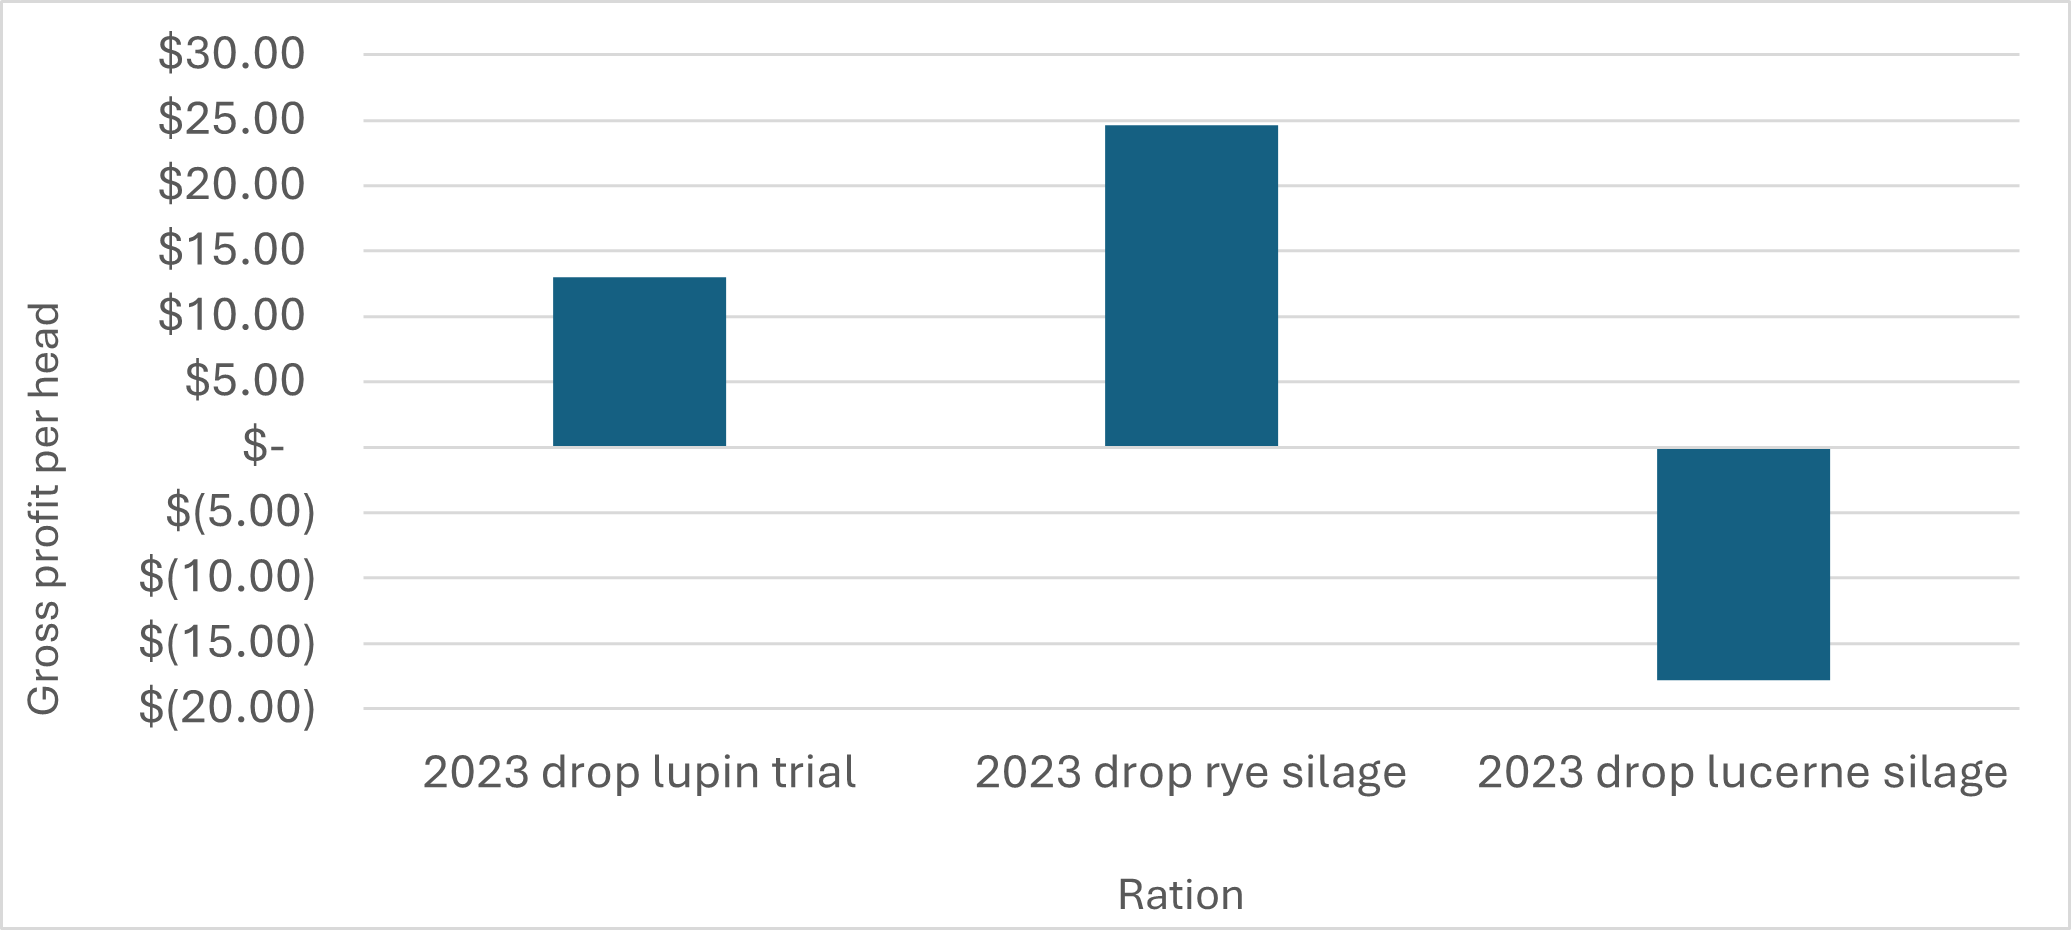Select the 'Gross profit per head' axis title
This screenshot has height=930, width=2071.
pos(44,508)
